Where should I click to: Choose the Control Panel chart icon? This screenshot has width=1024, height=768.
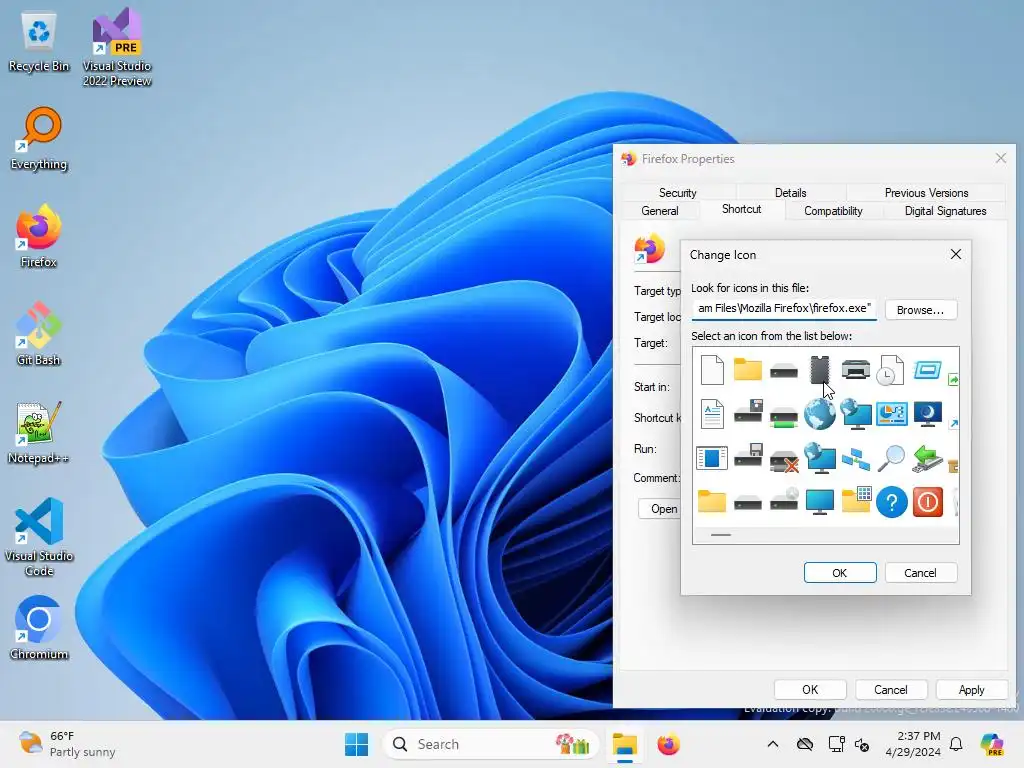pyautogui.click(x=891, y=414)
